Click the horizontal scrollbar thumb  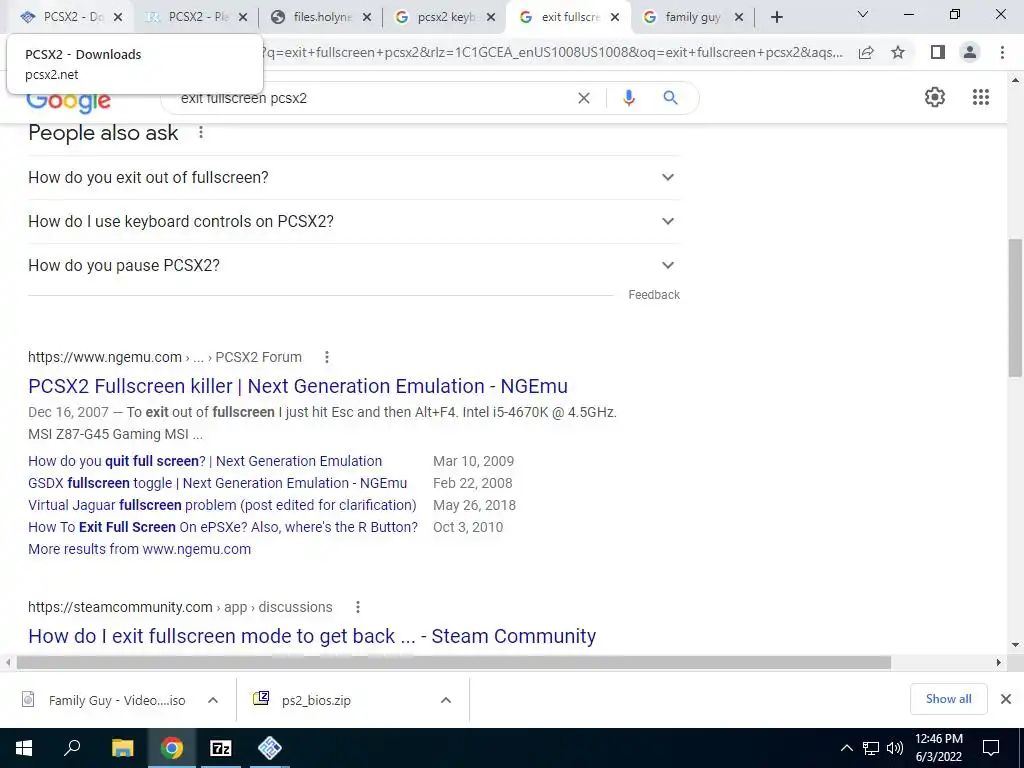pyautogui.click(x=454, y=663)
